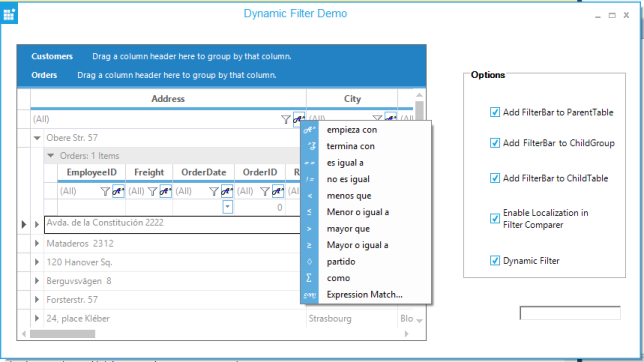Click the Orders group drop area label
Image resolution: width=644 pixels, height=362 pixels.
44,75
